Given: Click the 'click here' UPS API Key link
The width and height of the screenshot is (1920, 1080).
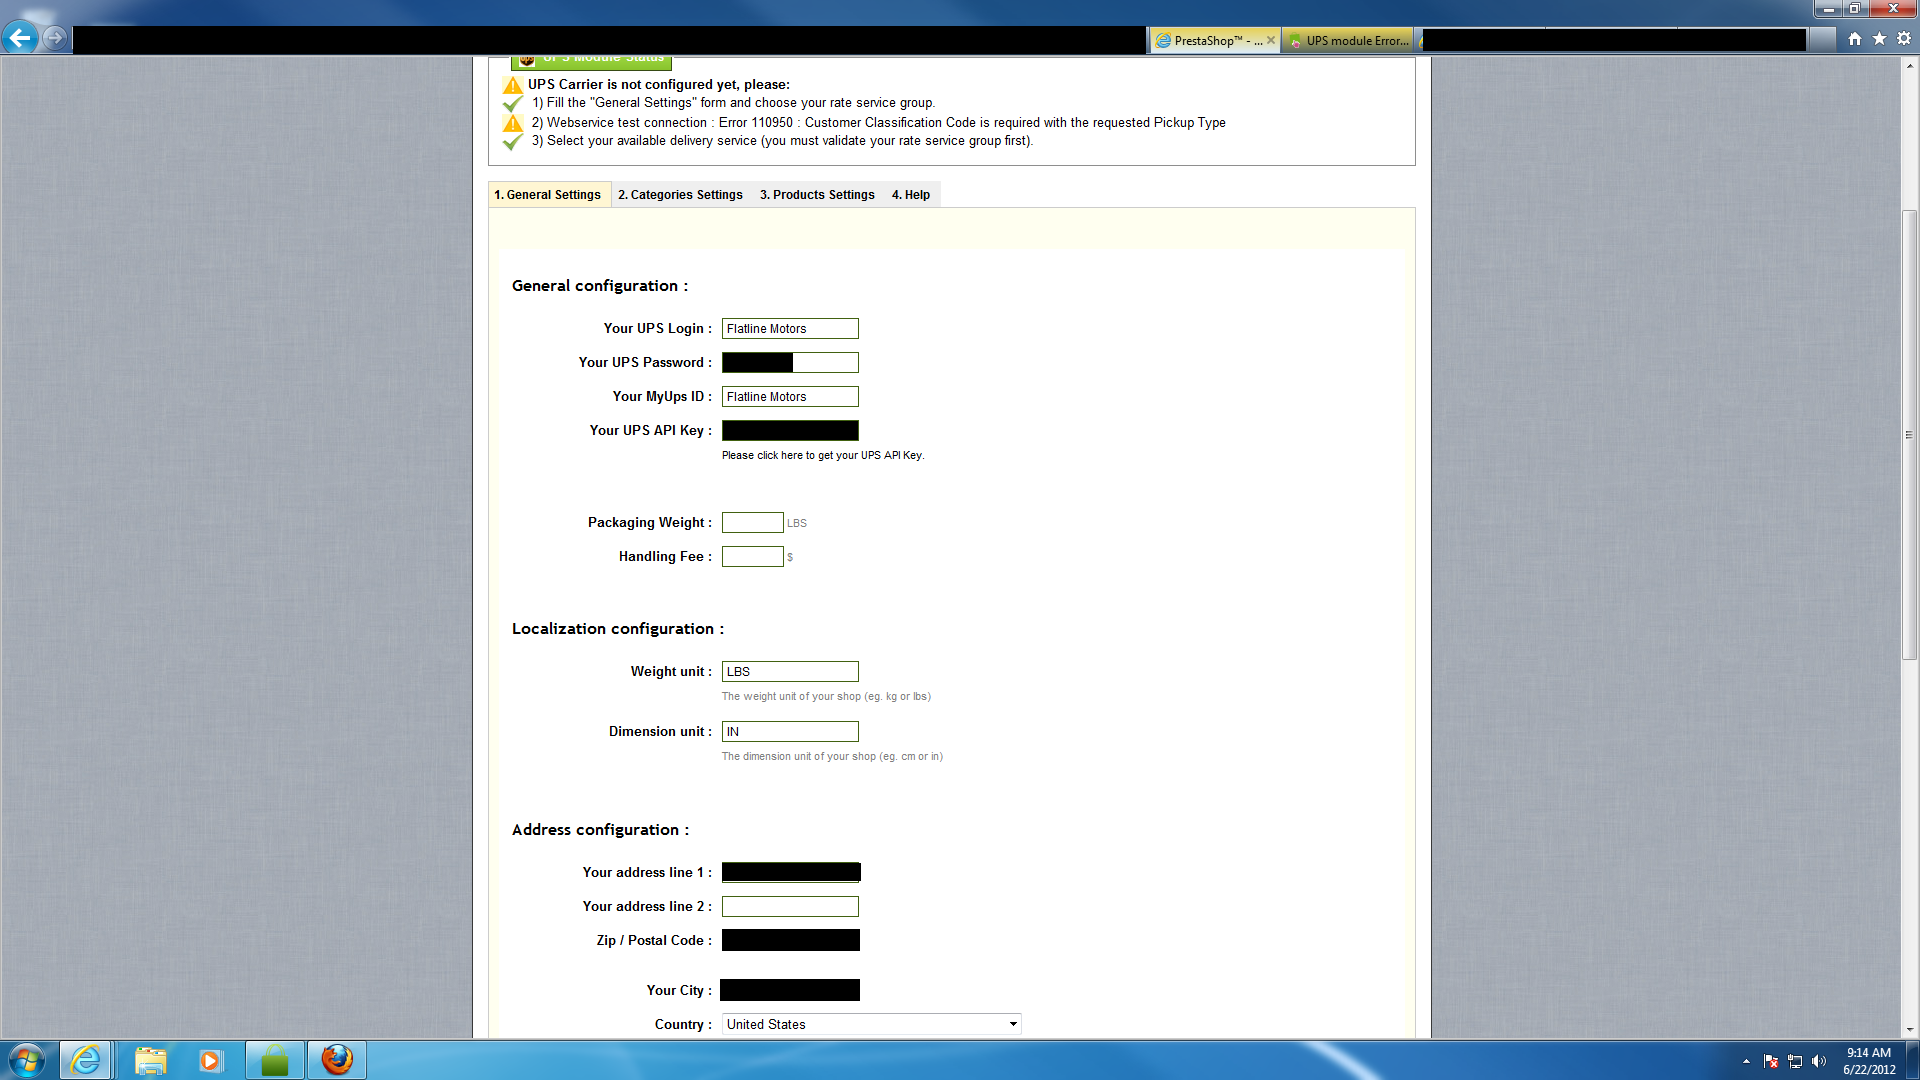Looking at the screenshot, I should pyautogui.click(x=780, y=455).
